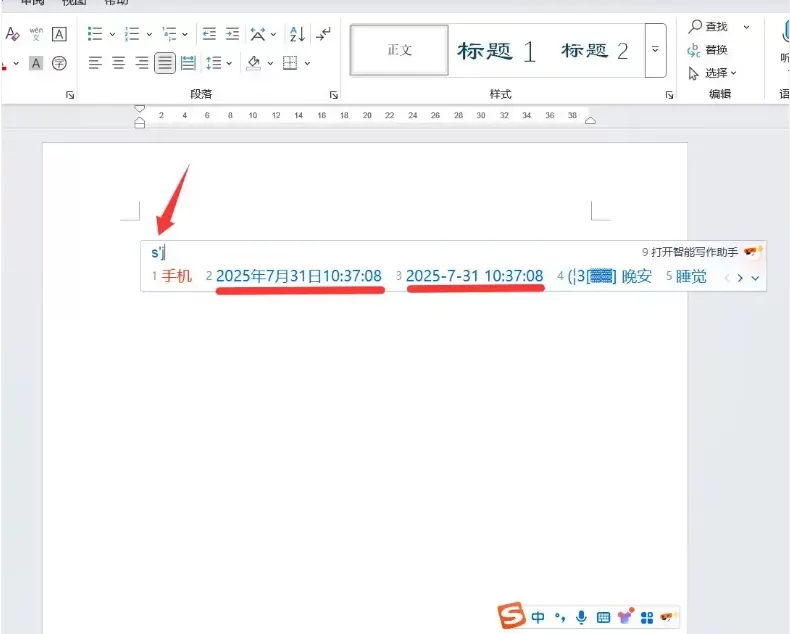The height and width of the screenshot is (634, 790).
Task: Expand the styles gallery
Action: (x=655, y=50)
